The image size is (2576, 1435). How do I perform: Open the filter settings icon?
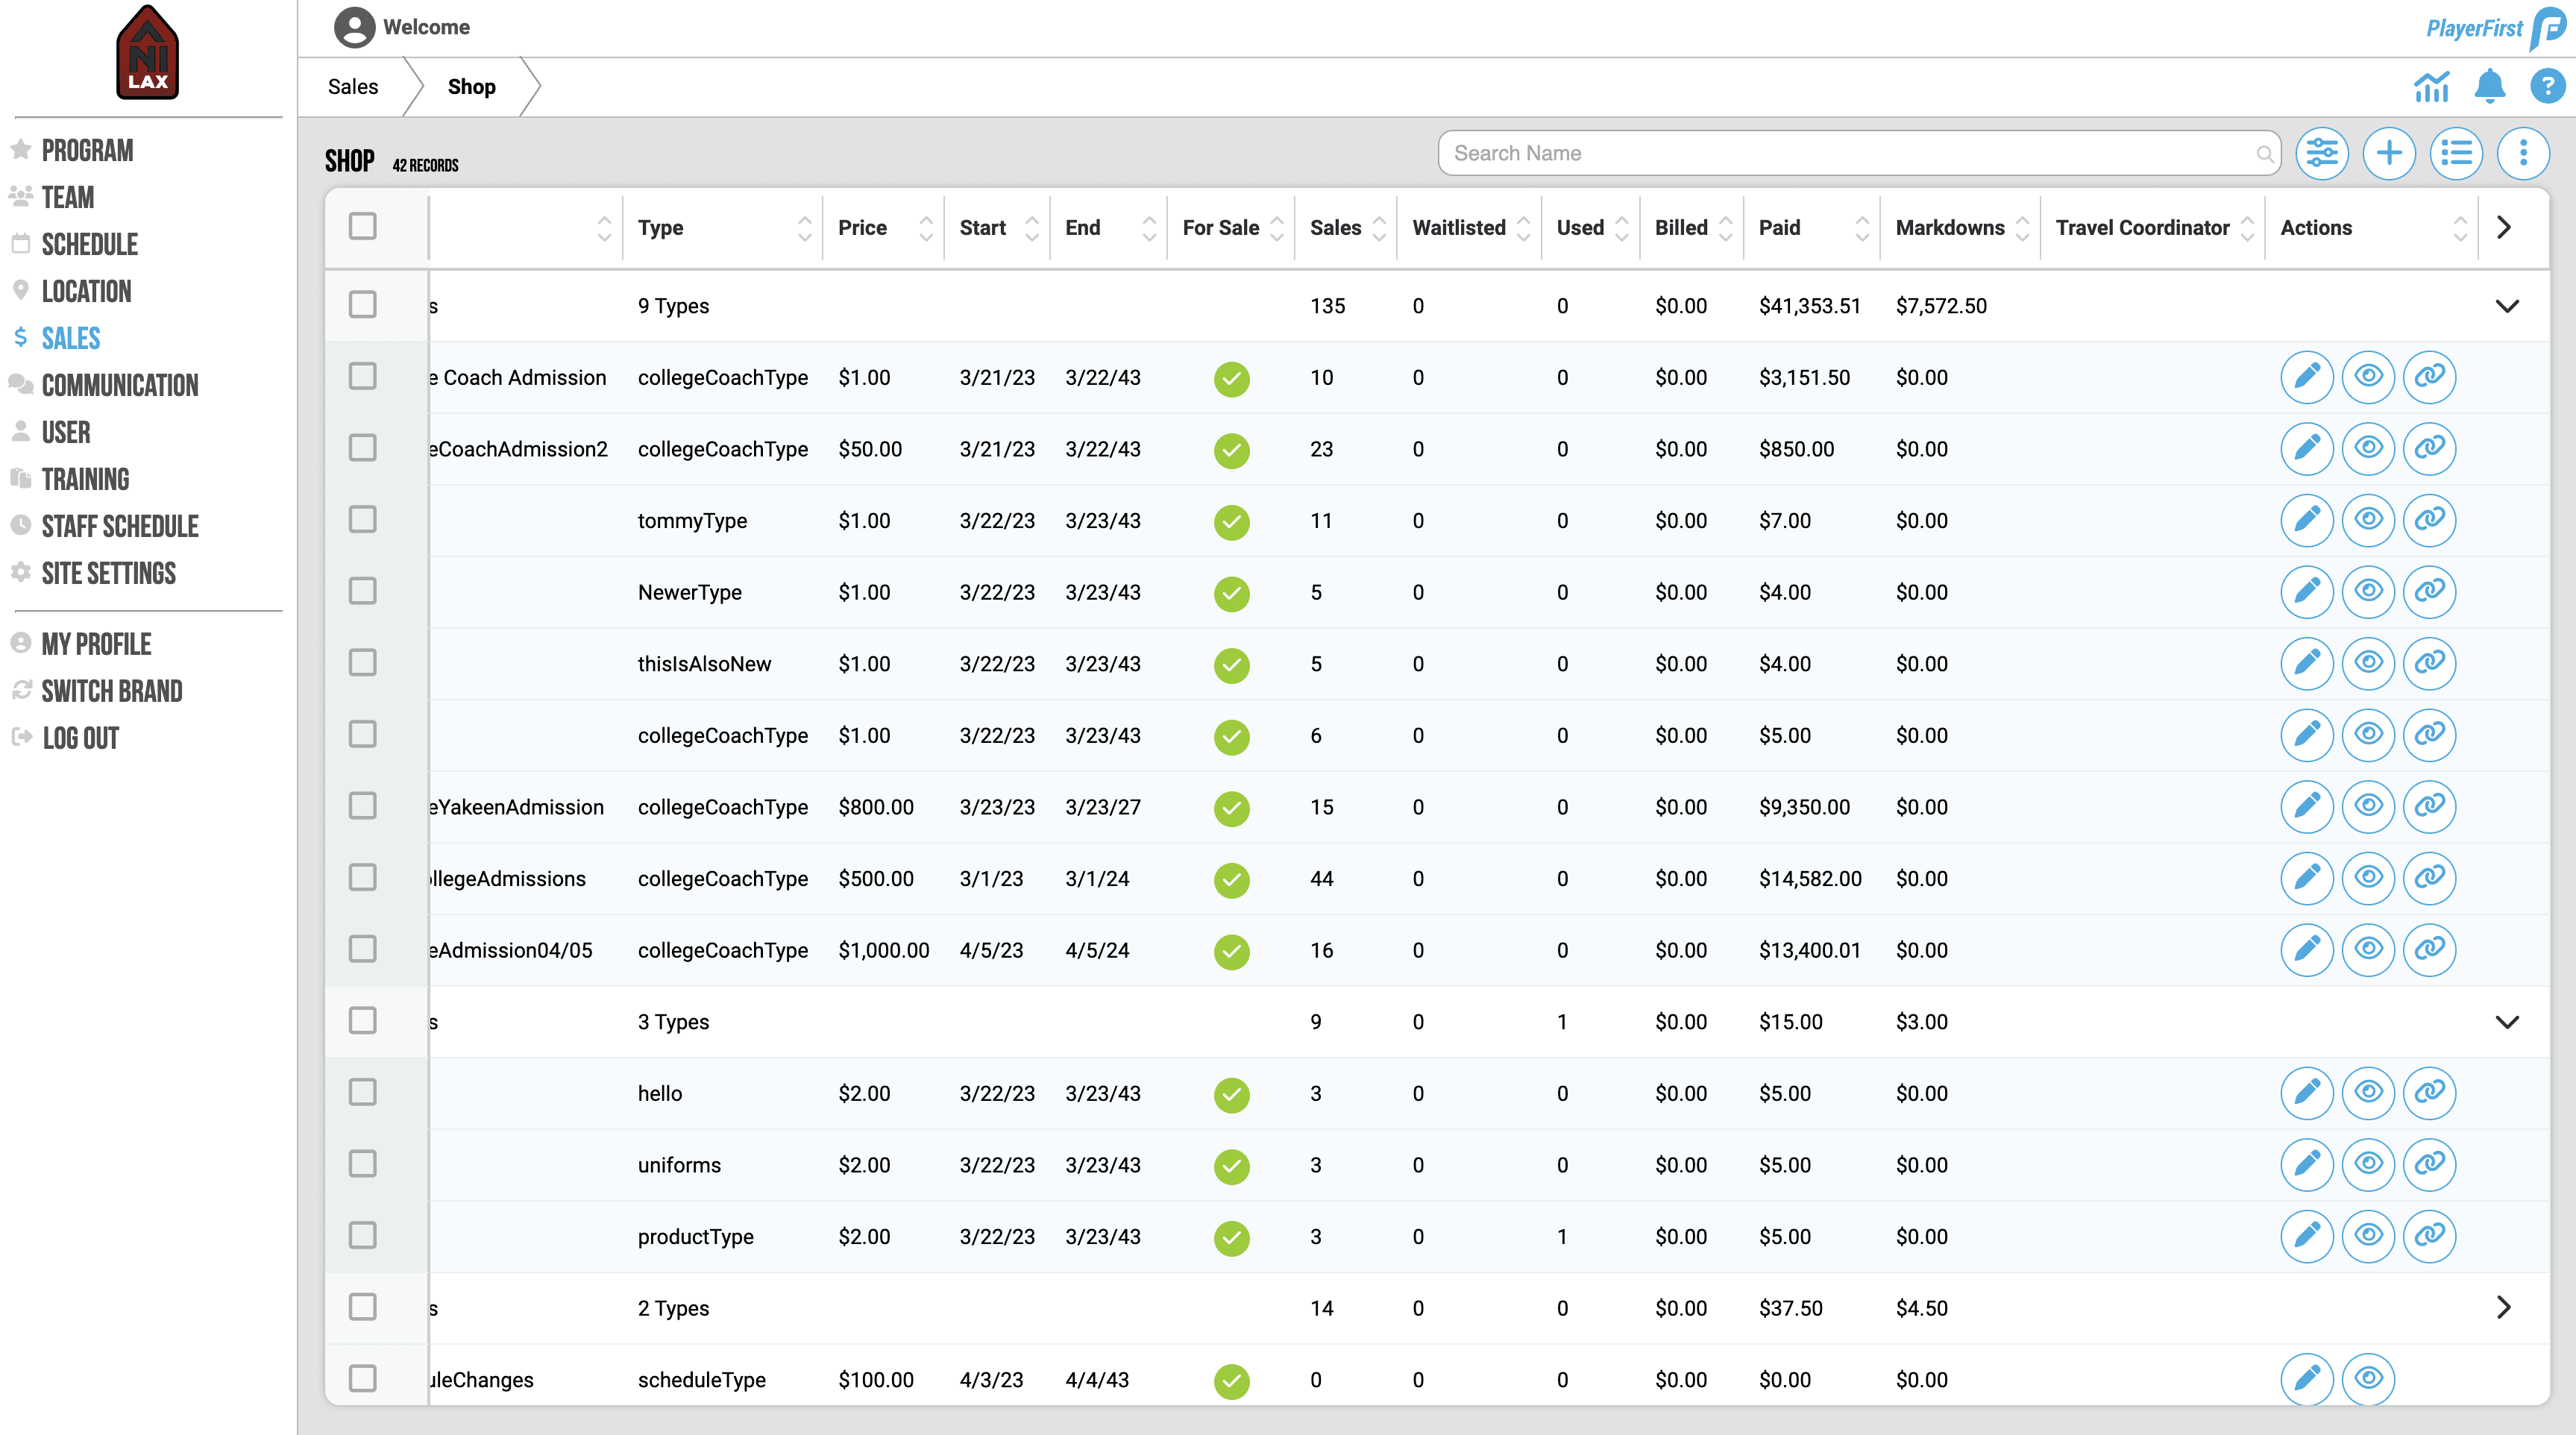point(2321,153)
